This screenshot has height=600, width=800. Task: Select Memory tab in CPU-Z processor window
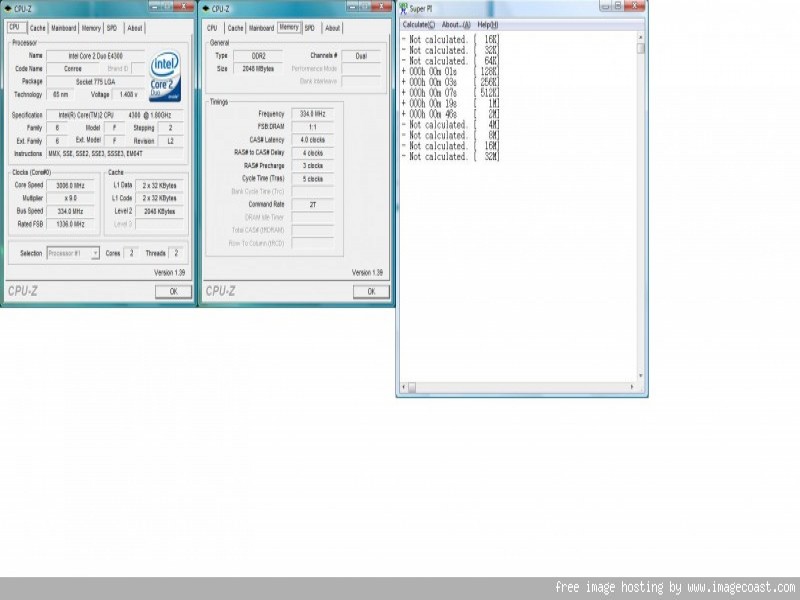91,28
